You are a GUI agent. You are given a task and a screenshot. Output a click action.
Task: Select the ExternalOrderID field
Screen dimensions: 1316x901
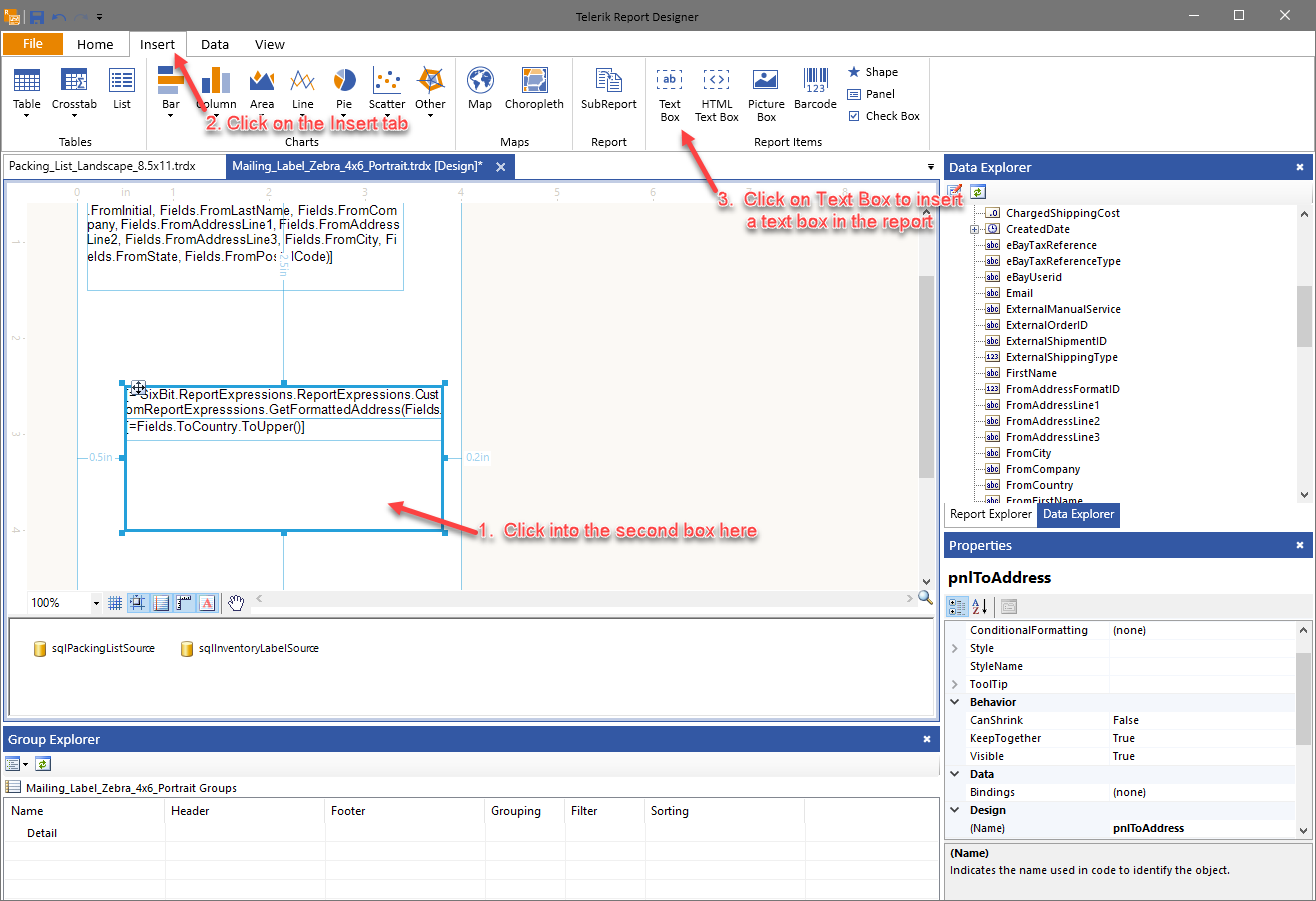pyautogui.click(x=1046, y=325)
